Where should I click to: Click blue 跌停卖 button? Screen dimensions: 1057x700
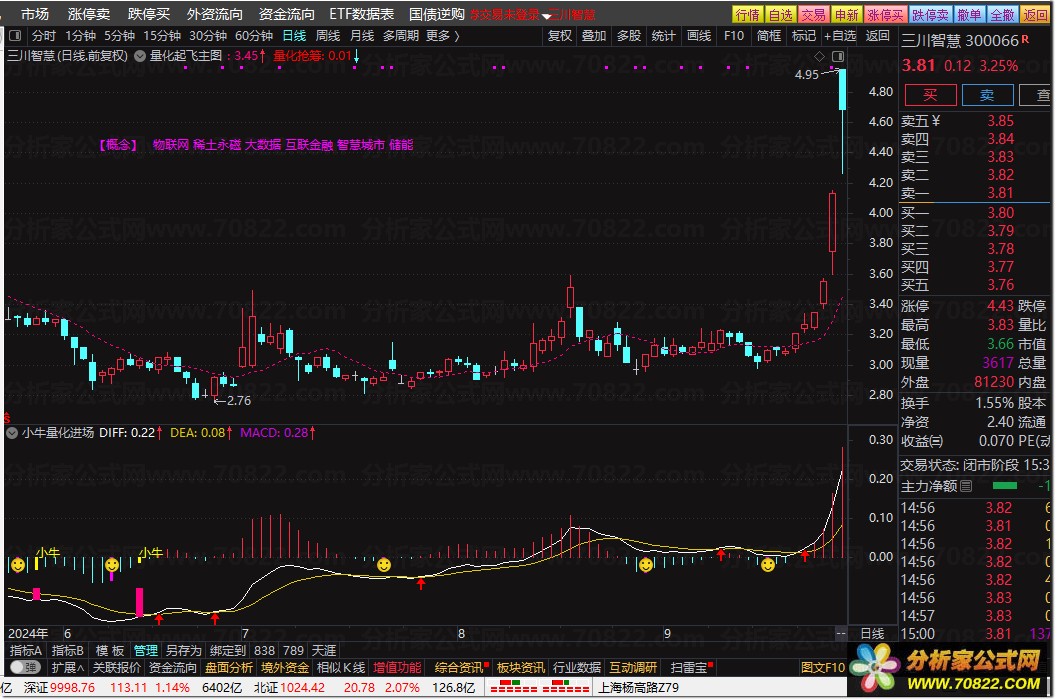point(930,15)
